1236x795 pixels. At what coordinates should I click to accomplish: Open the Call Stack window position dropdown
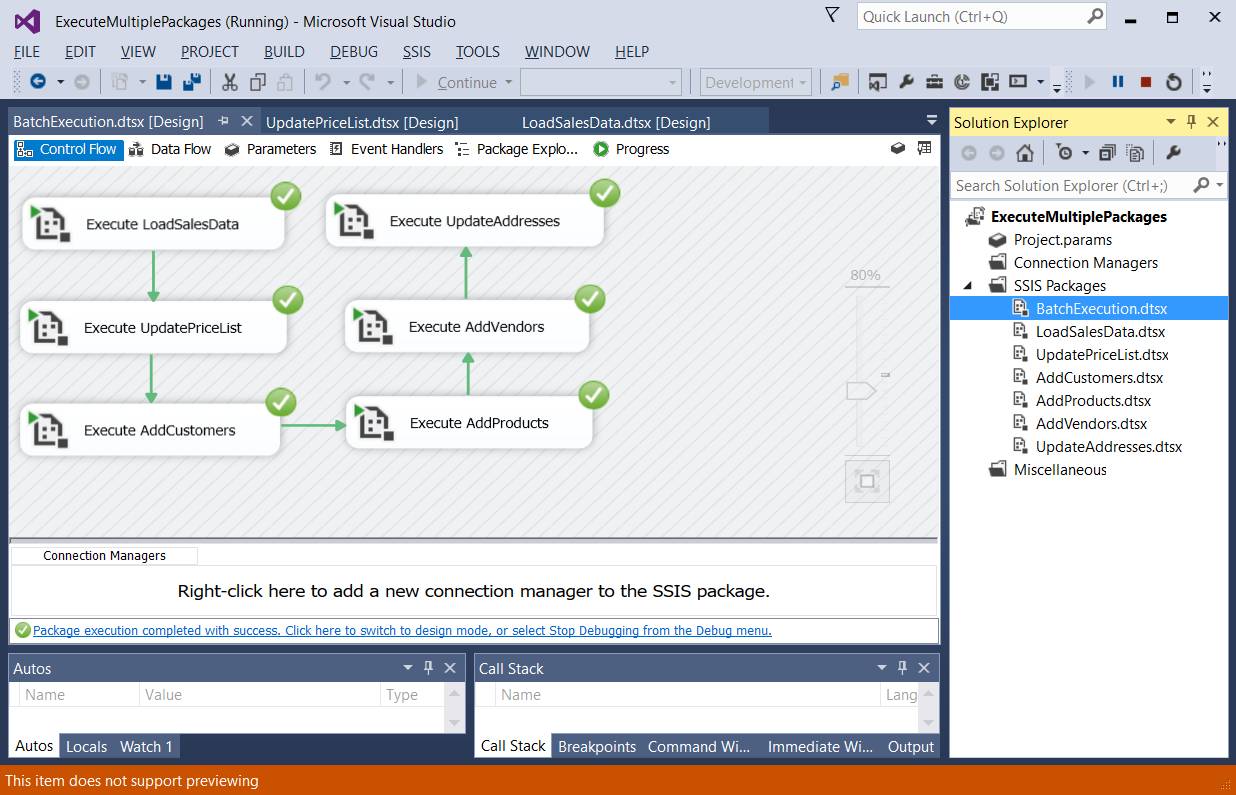(x=882, y=668)
